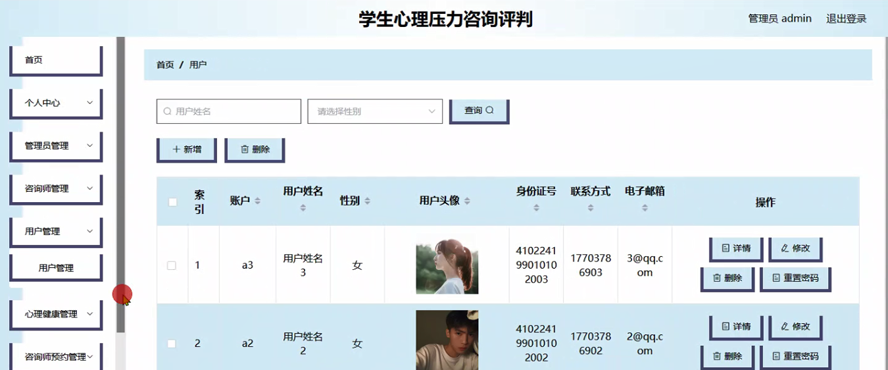Screen dimensions: 888x370
Task: Click 管理员 admin label
Action: point(780,19)
